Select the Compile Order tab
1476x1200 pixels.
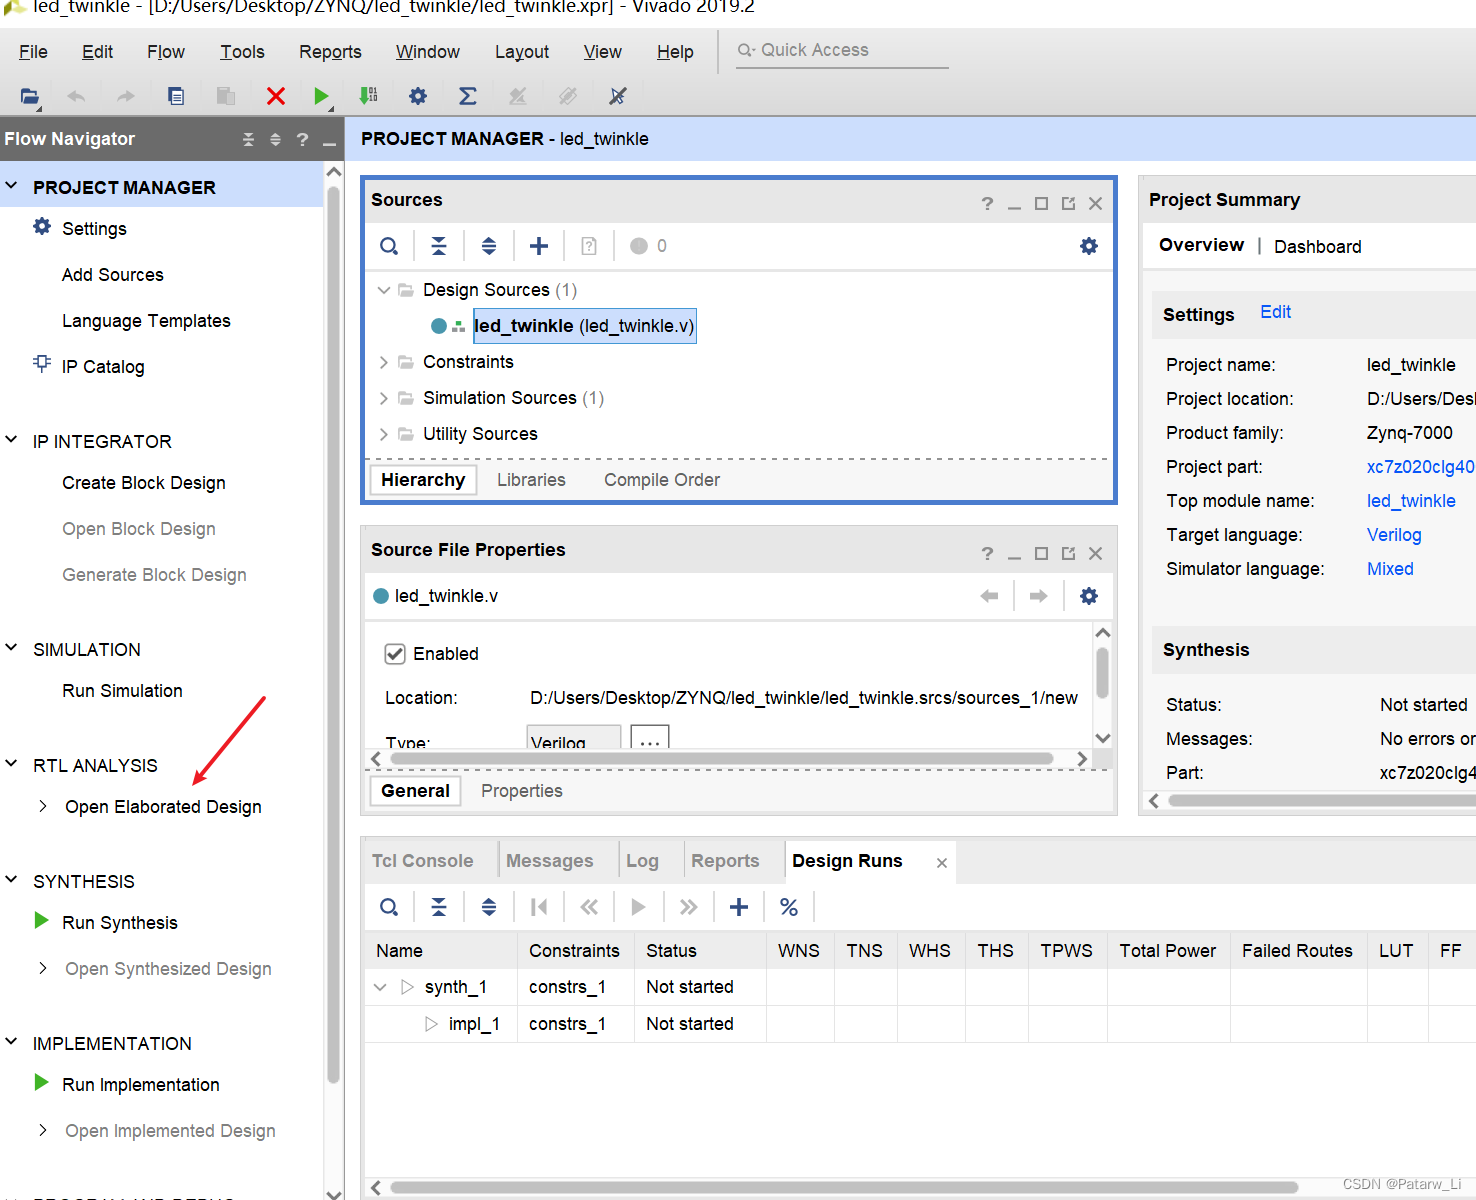coord(662,480)
